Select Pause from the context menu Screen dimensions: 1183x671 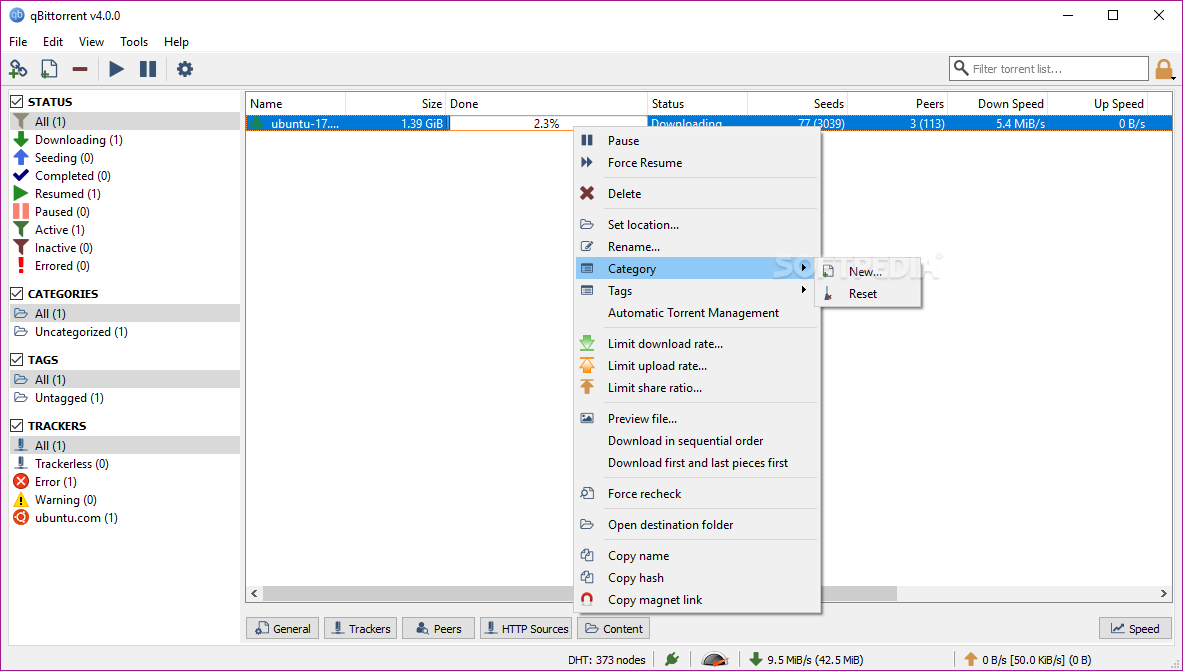697,140
